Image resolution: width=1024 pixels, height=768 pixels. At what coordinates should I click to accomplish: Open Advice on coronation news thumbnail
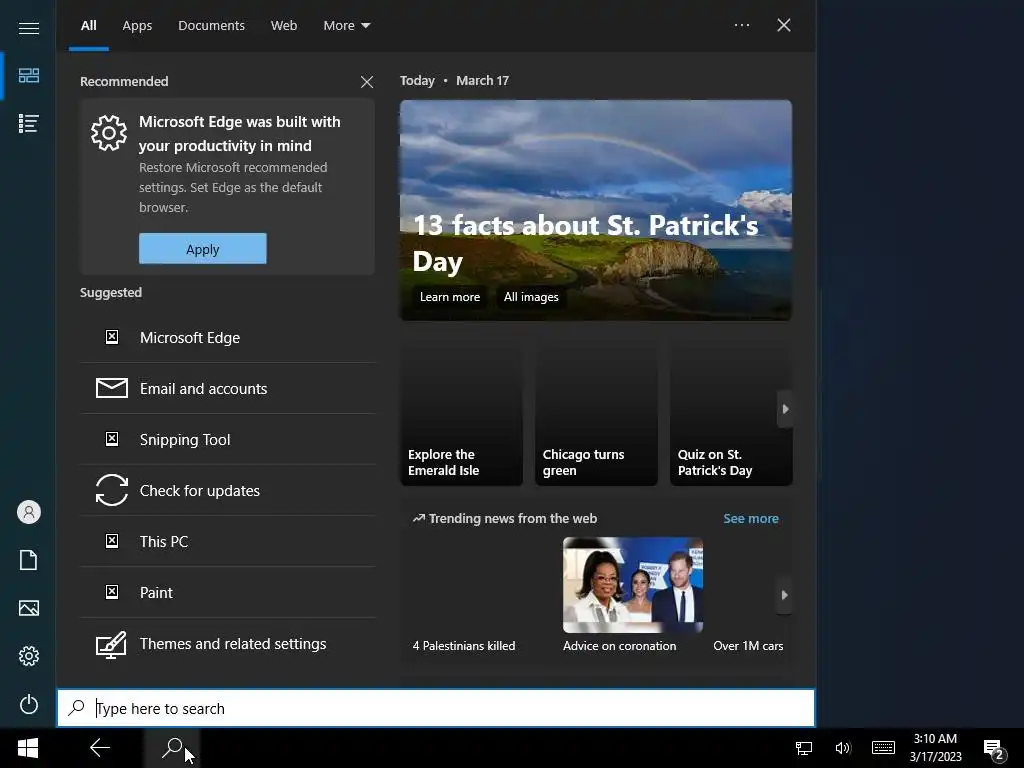tap(633, 585)
